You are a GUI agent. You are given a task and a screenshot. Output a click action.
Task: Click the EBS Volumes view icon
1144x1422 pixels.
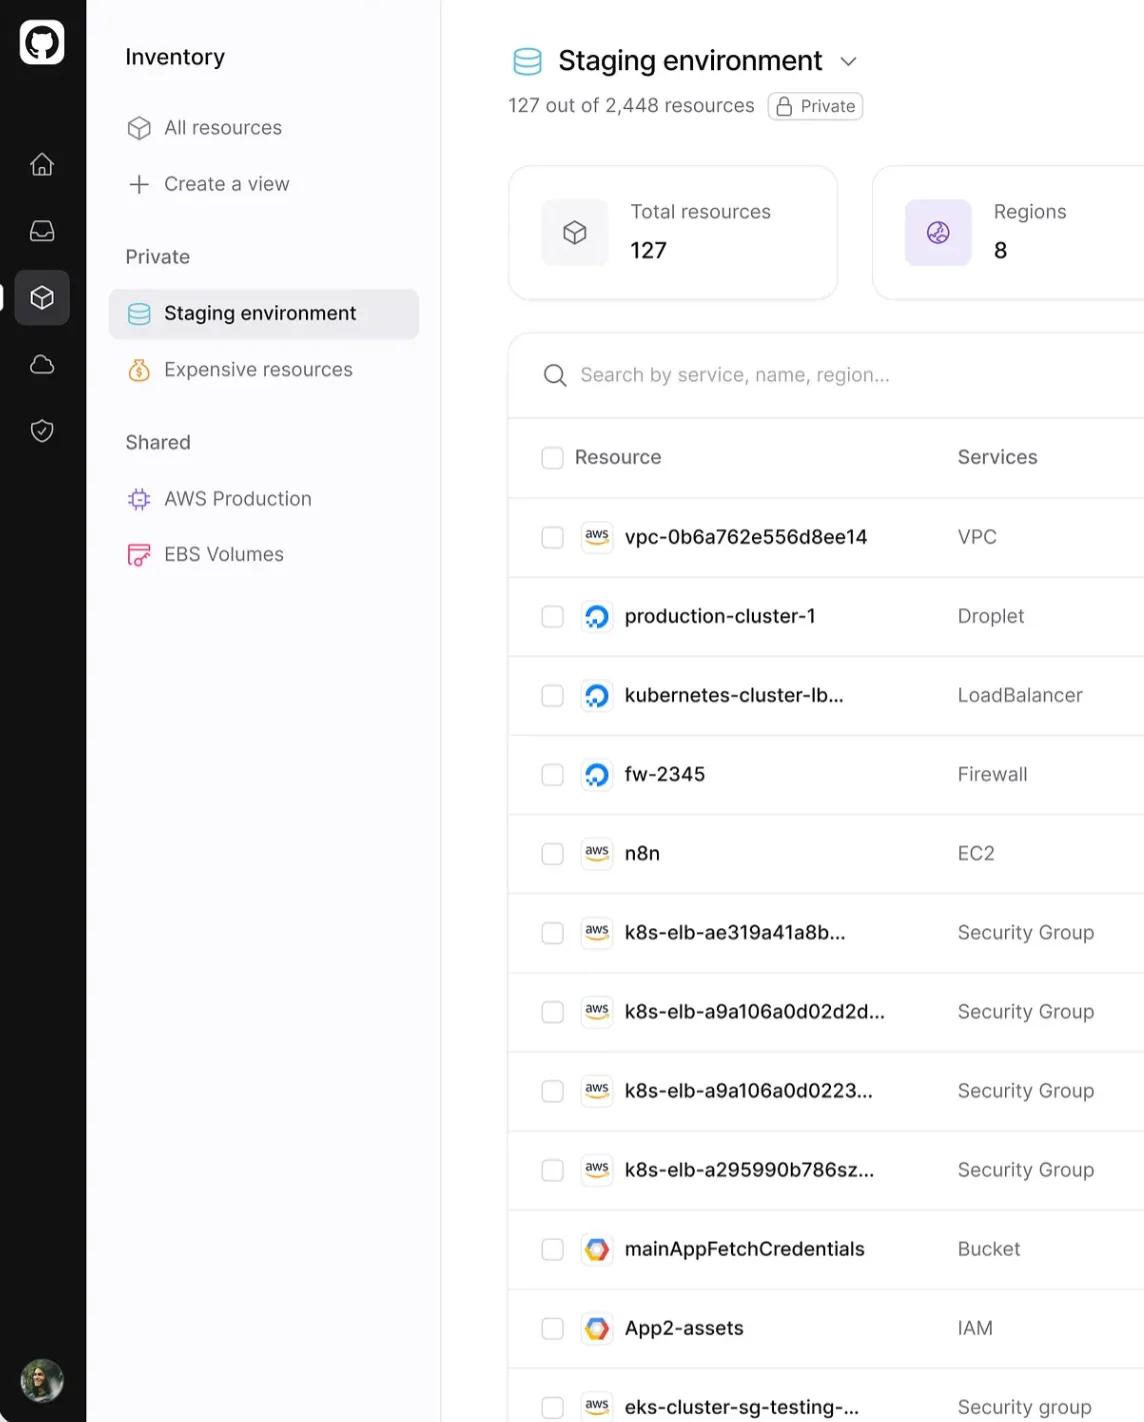139,555
